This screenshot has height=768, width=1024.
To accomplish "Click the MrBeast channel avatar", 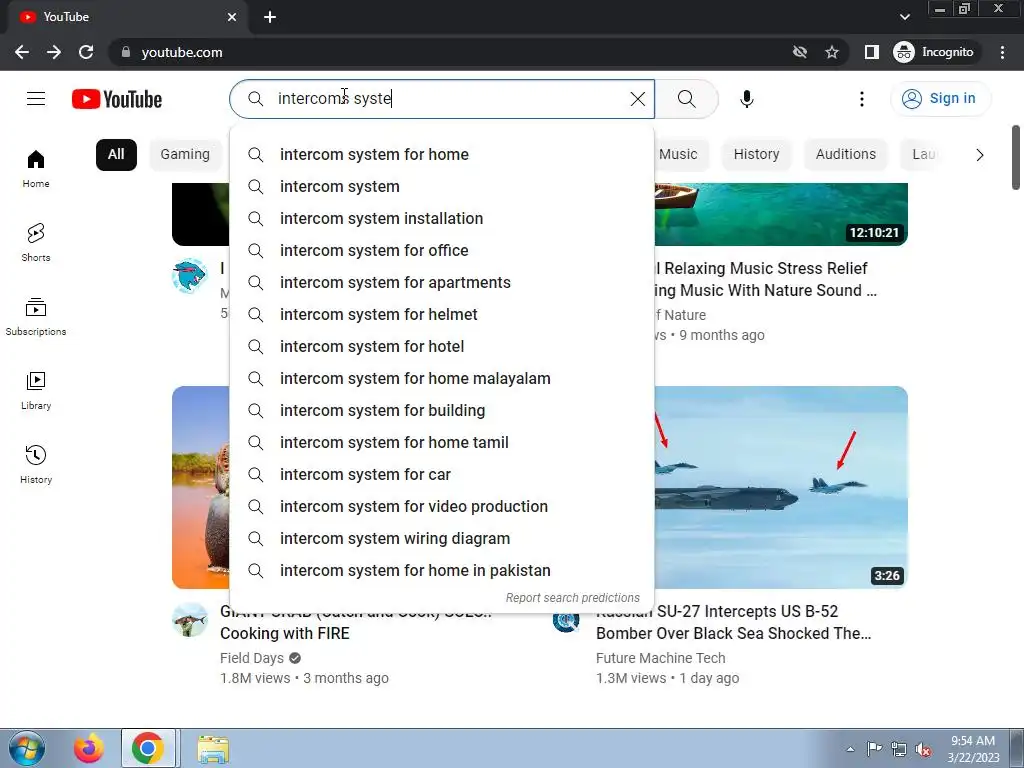I will click(189, 276).
